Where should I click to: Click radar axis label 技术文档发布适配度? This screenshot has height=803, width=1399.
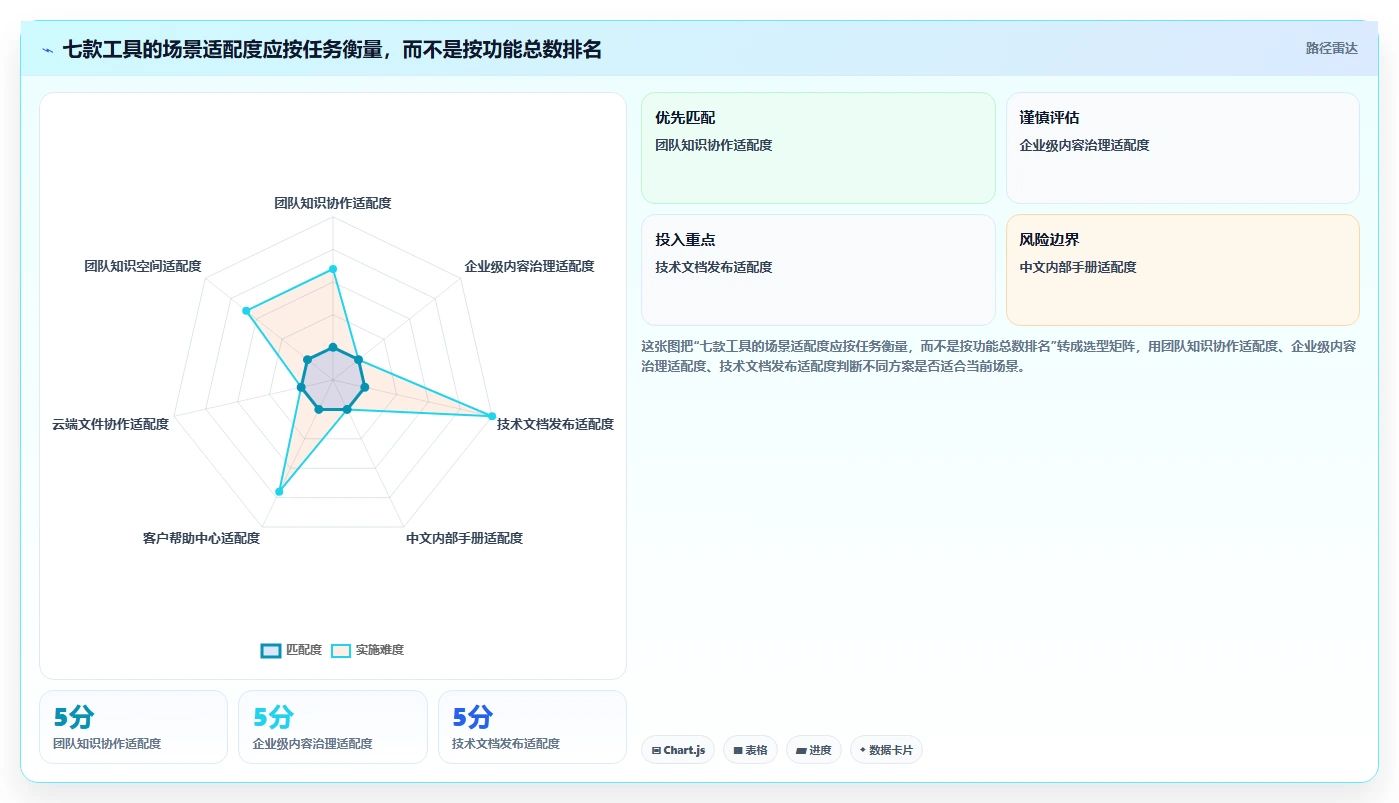(x=555, y=424)
